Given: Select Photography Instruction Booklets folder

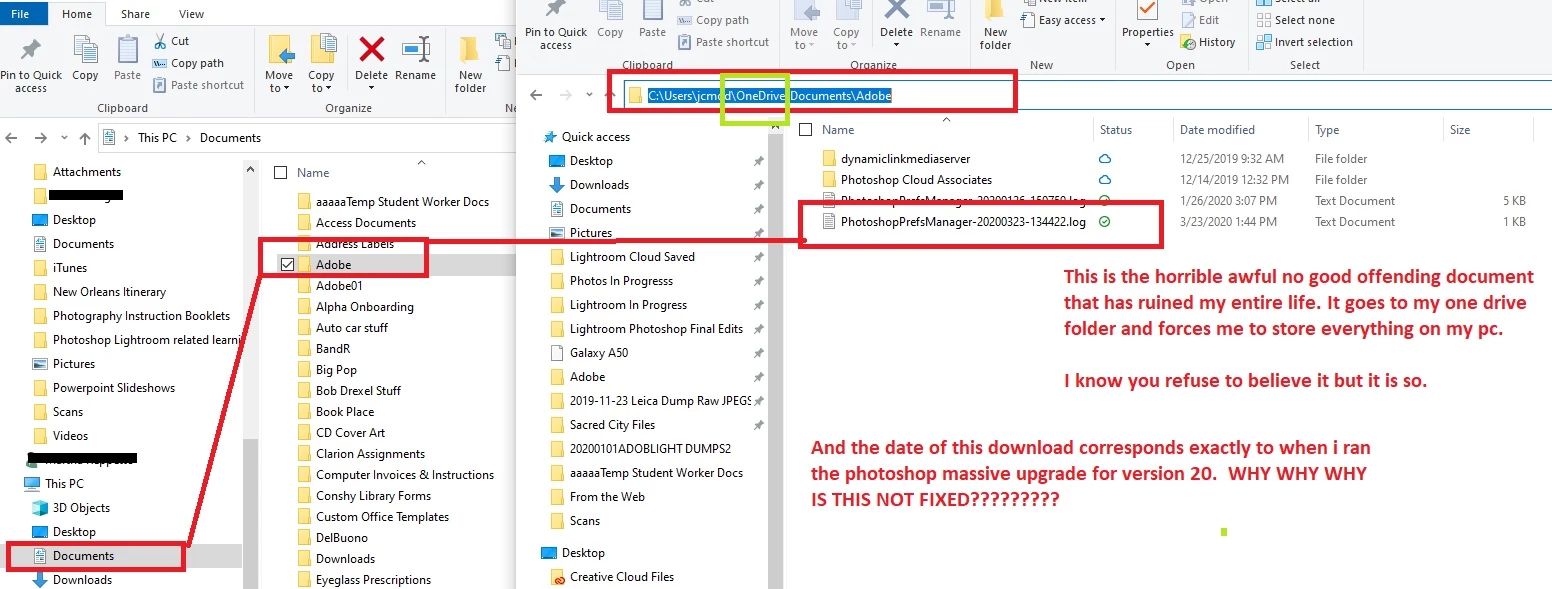Looking at the screenshot, I should point(141,316).
